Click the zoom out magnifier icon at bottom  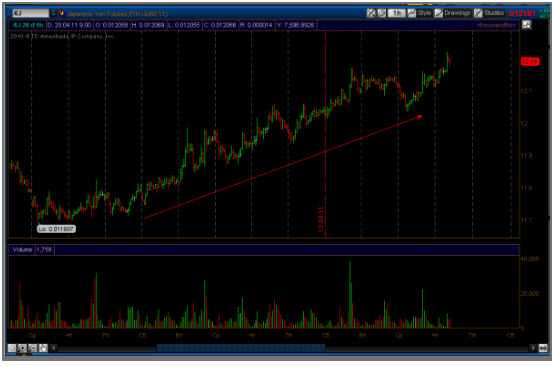[x=33, y=348]
